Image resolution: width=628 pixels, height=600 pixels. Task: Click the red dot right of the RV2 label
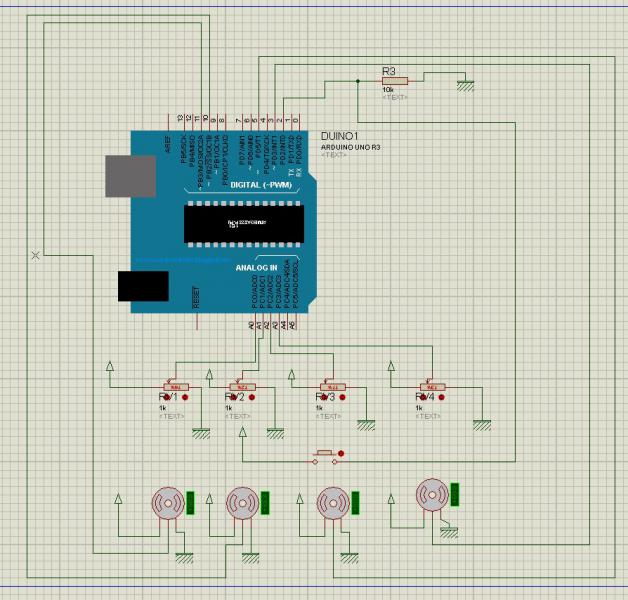tap(252, 397)
